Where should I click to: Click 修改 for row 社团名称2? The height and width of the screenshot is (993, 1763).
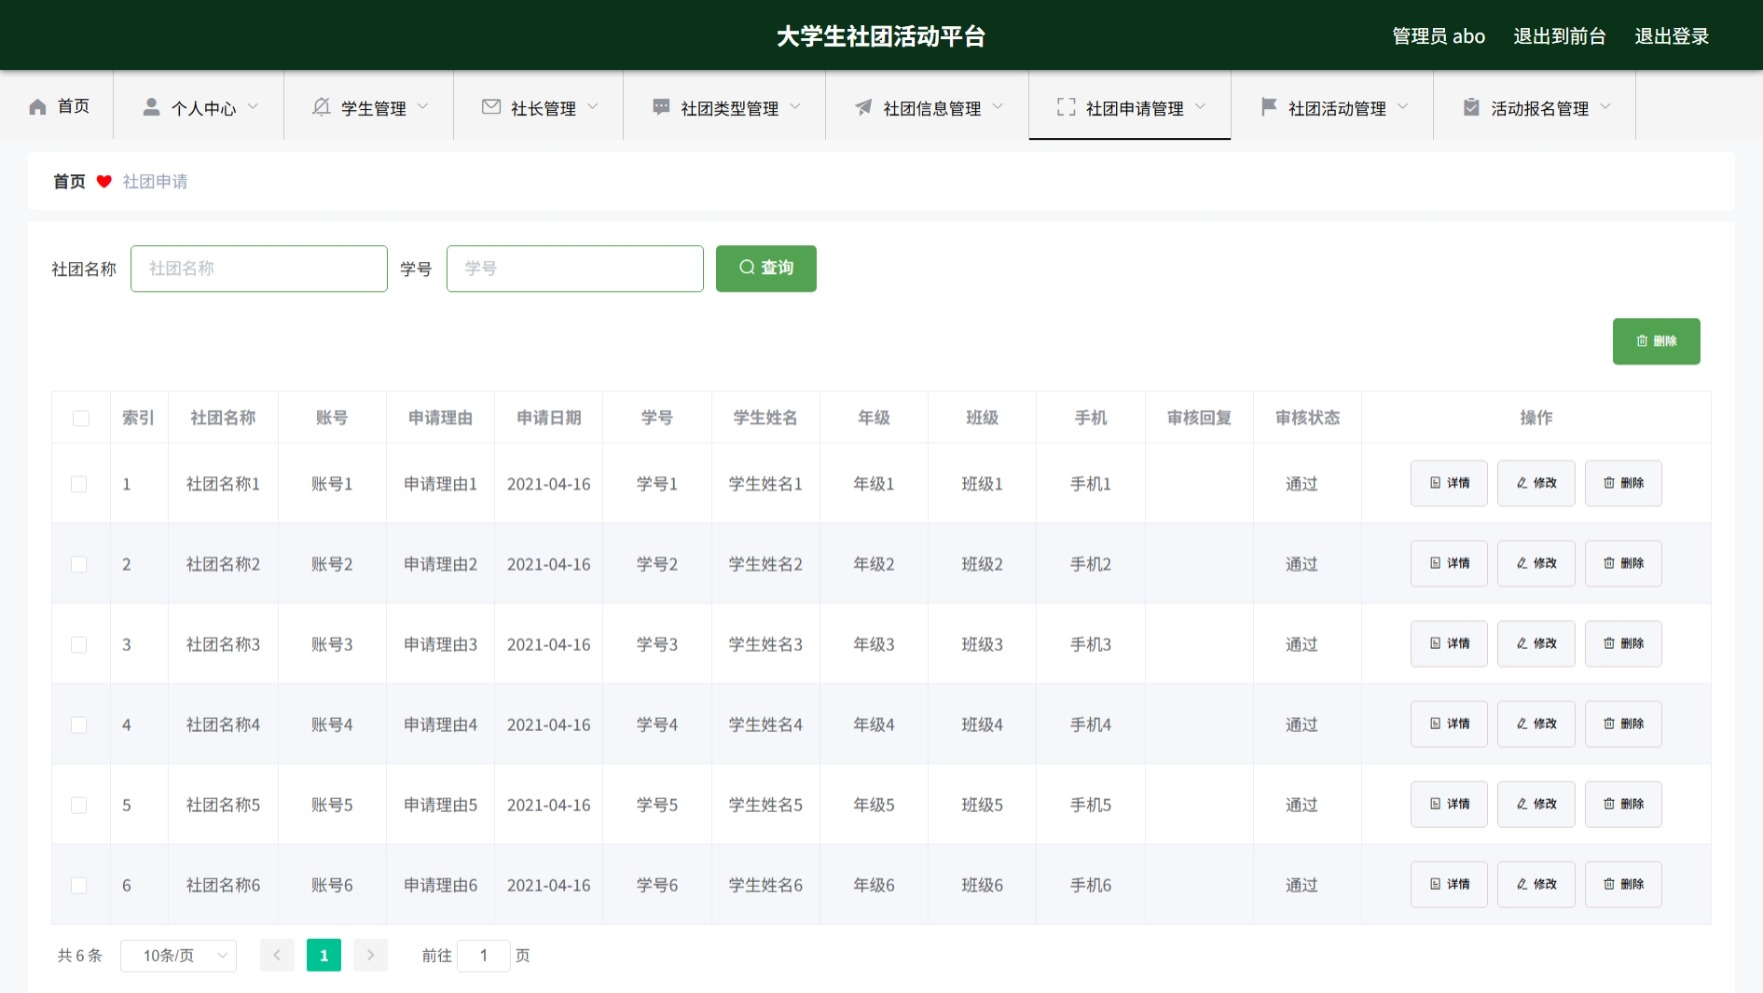(1536, 563)
